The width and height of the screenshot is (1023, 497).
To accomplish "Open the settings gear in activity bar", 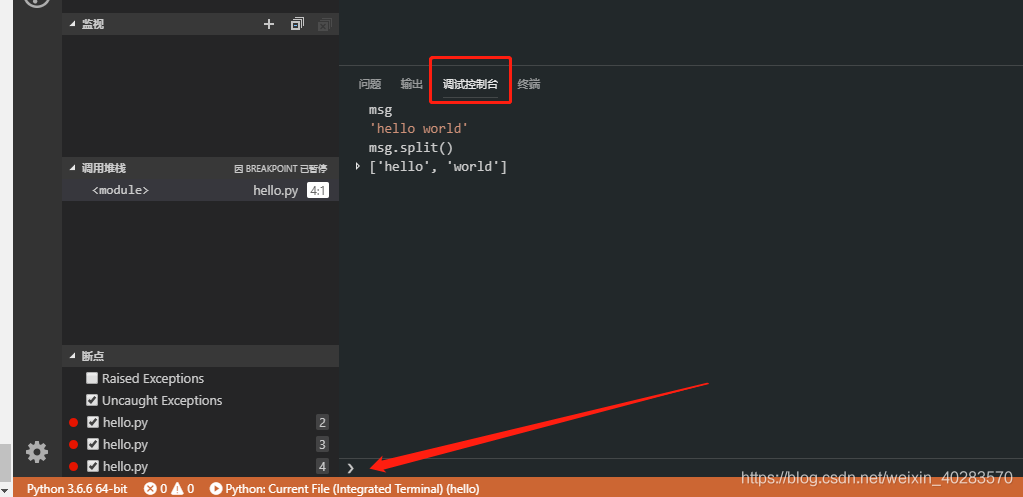I will (x=37, y=451).
